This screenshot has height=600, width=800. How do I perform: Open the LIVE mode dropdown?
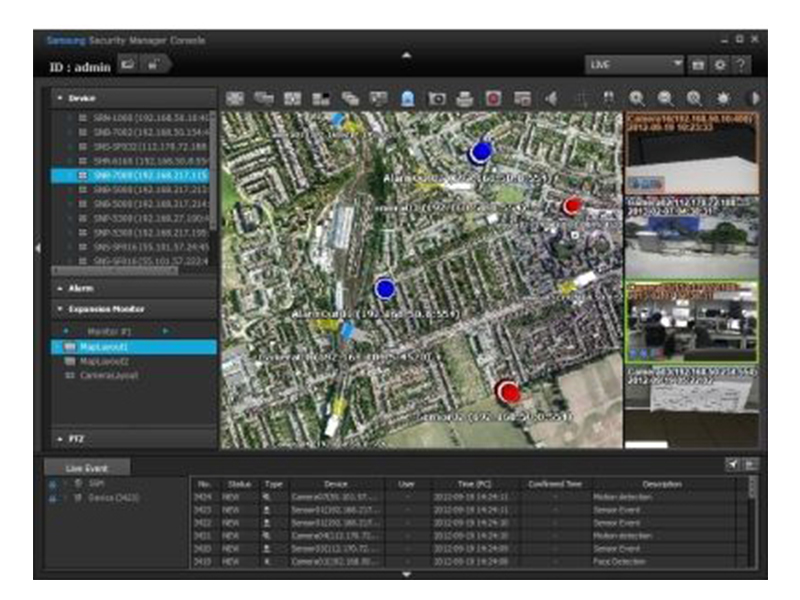click(x=635, y=64)
